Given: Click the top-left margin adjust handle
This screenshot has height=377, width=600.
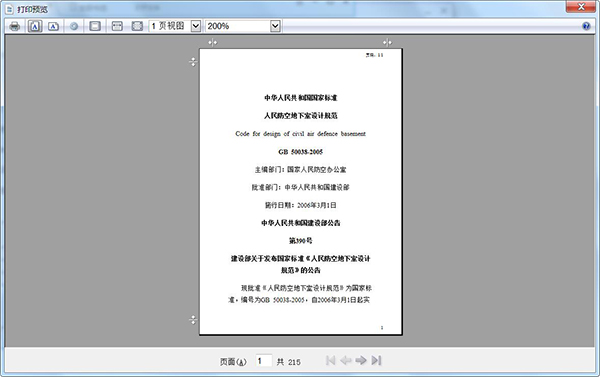Looking at the screenshot, I should 213,42.
